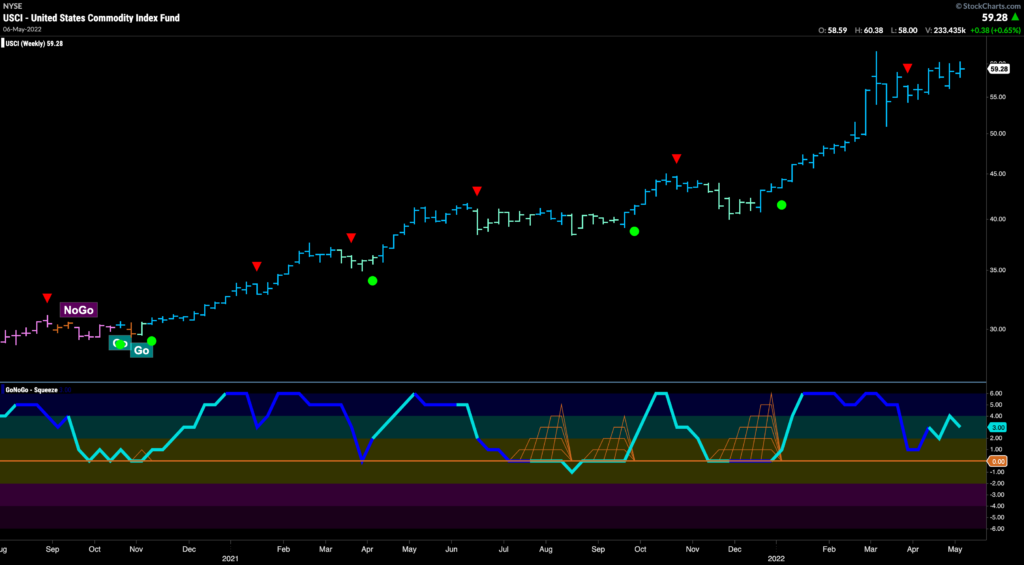The width and height of the screenshot is (1024, 565).
Task: Select the green dot under the January 2022 bars
Action: click(781, 205)
